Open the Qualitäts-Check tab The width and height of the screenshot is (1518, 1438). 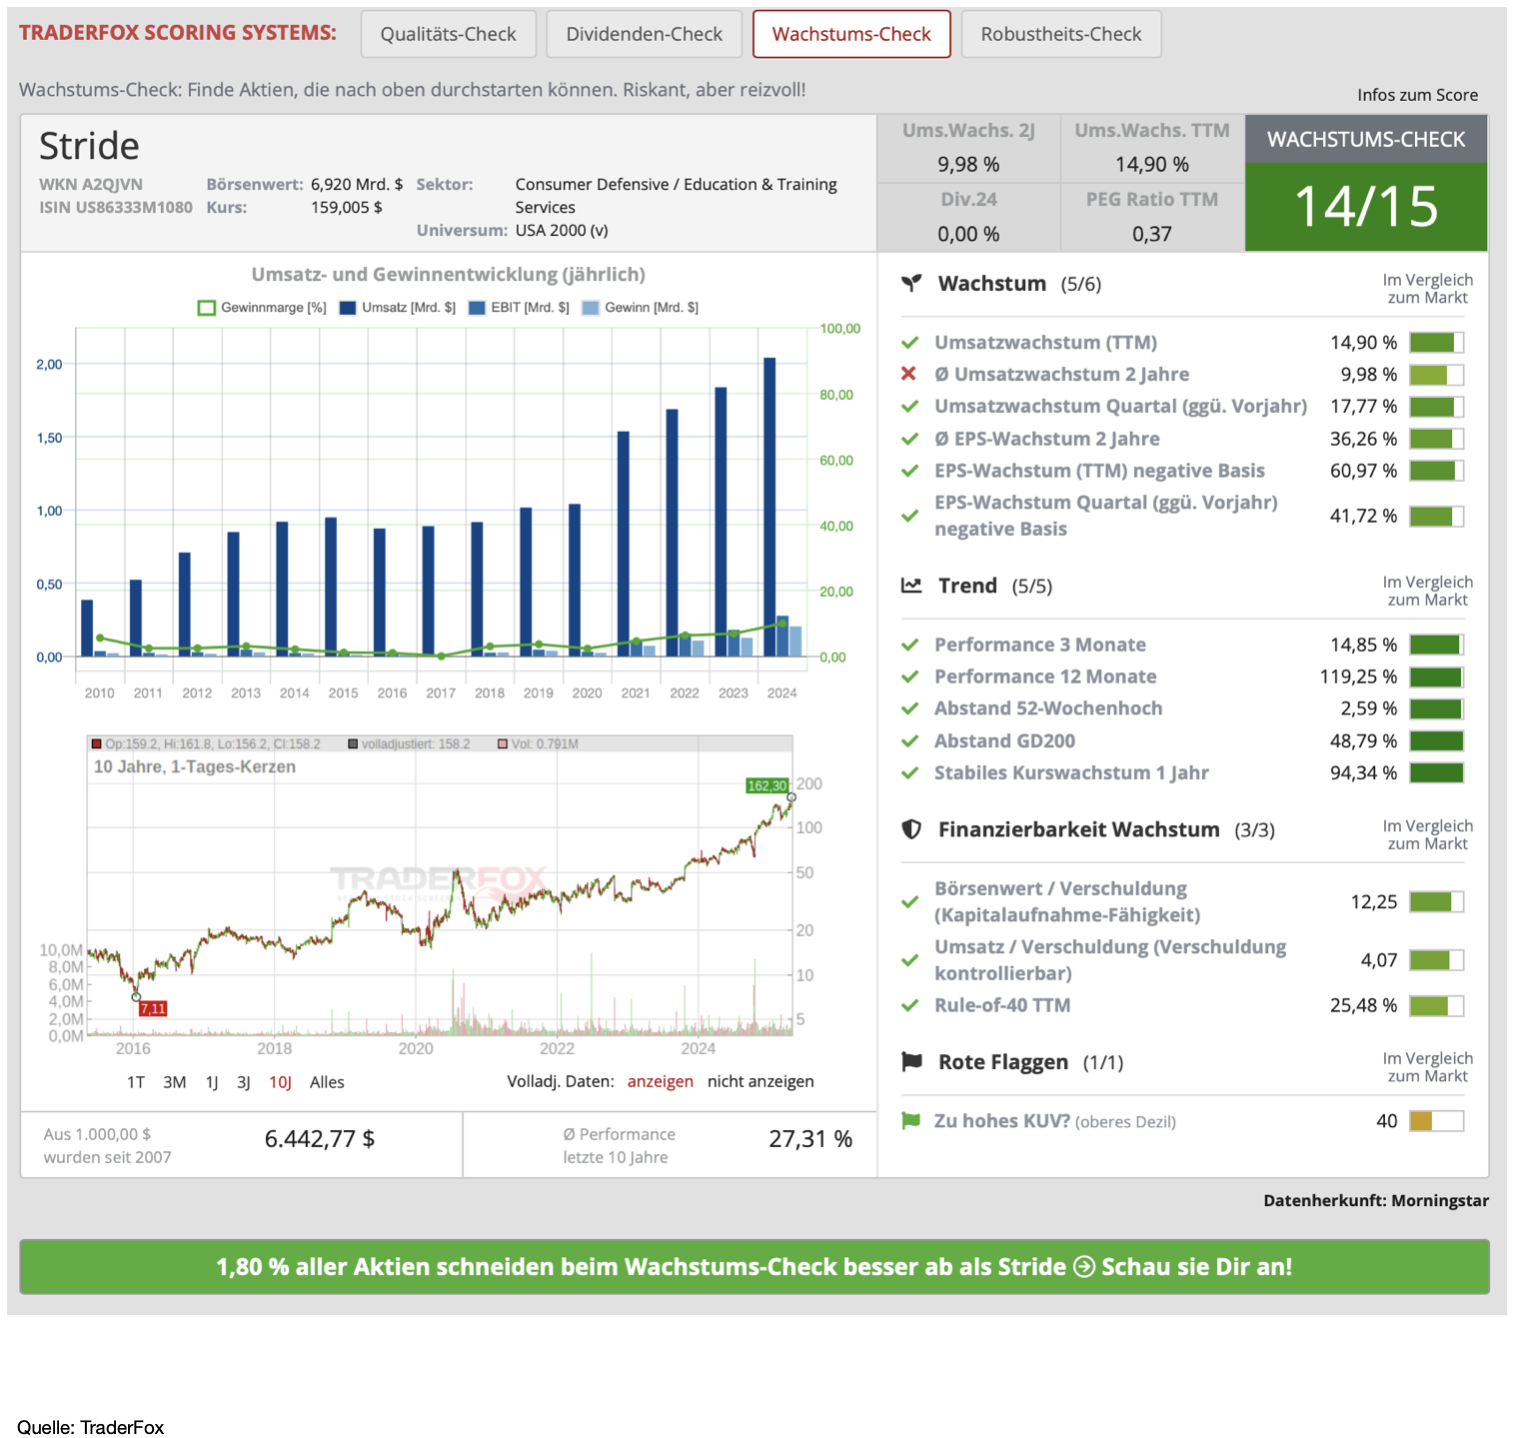[x=448, y=34]
